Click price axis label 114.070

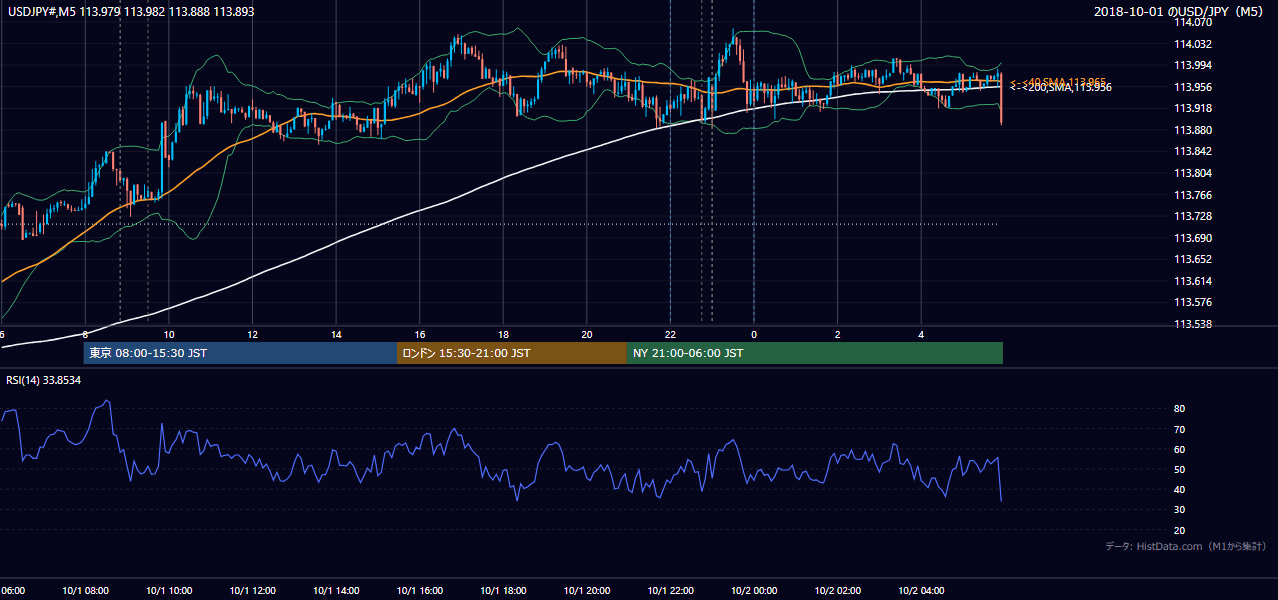(1193, 22)
